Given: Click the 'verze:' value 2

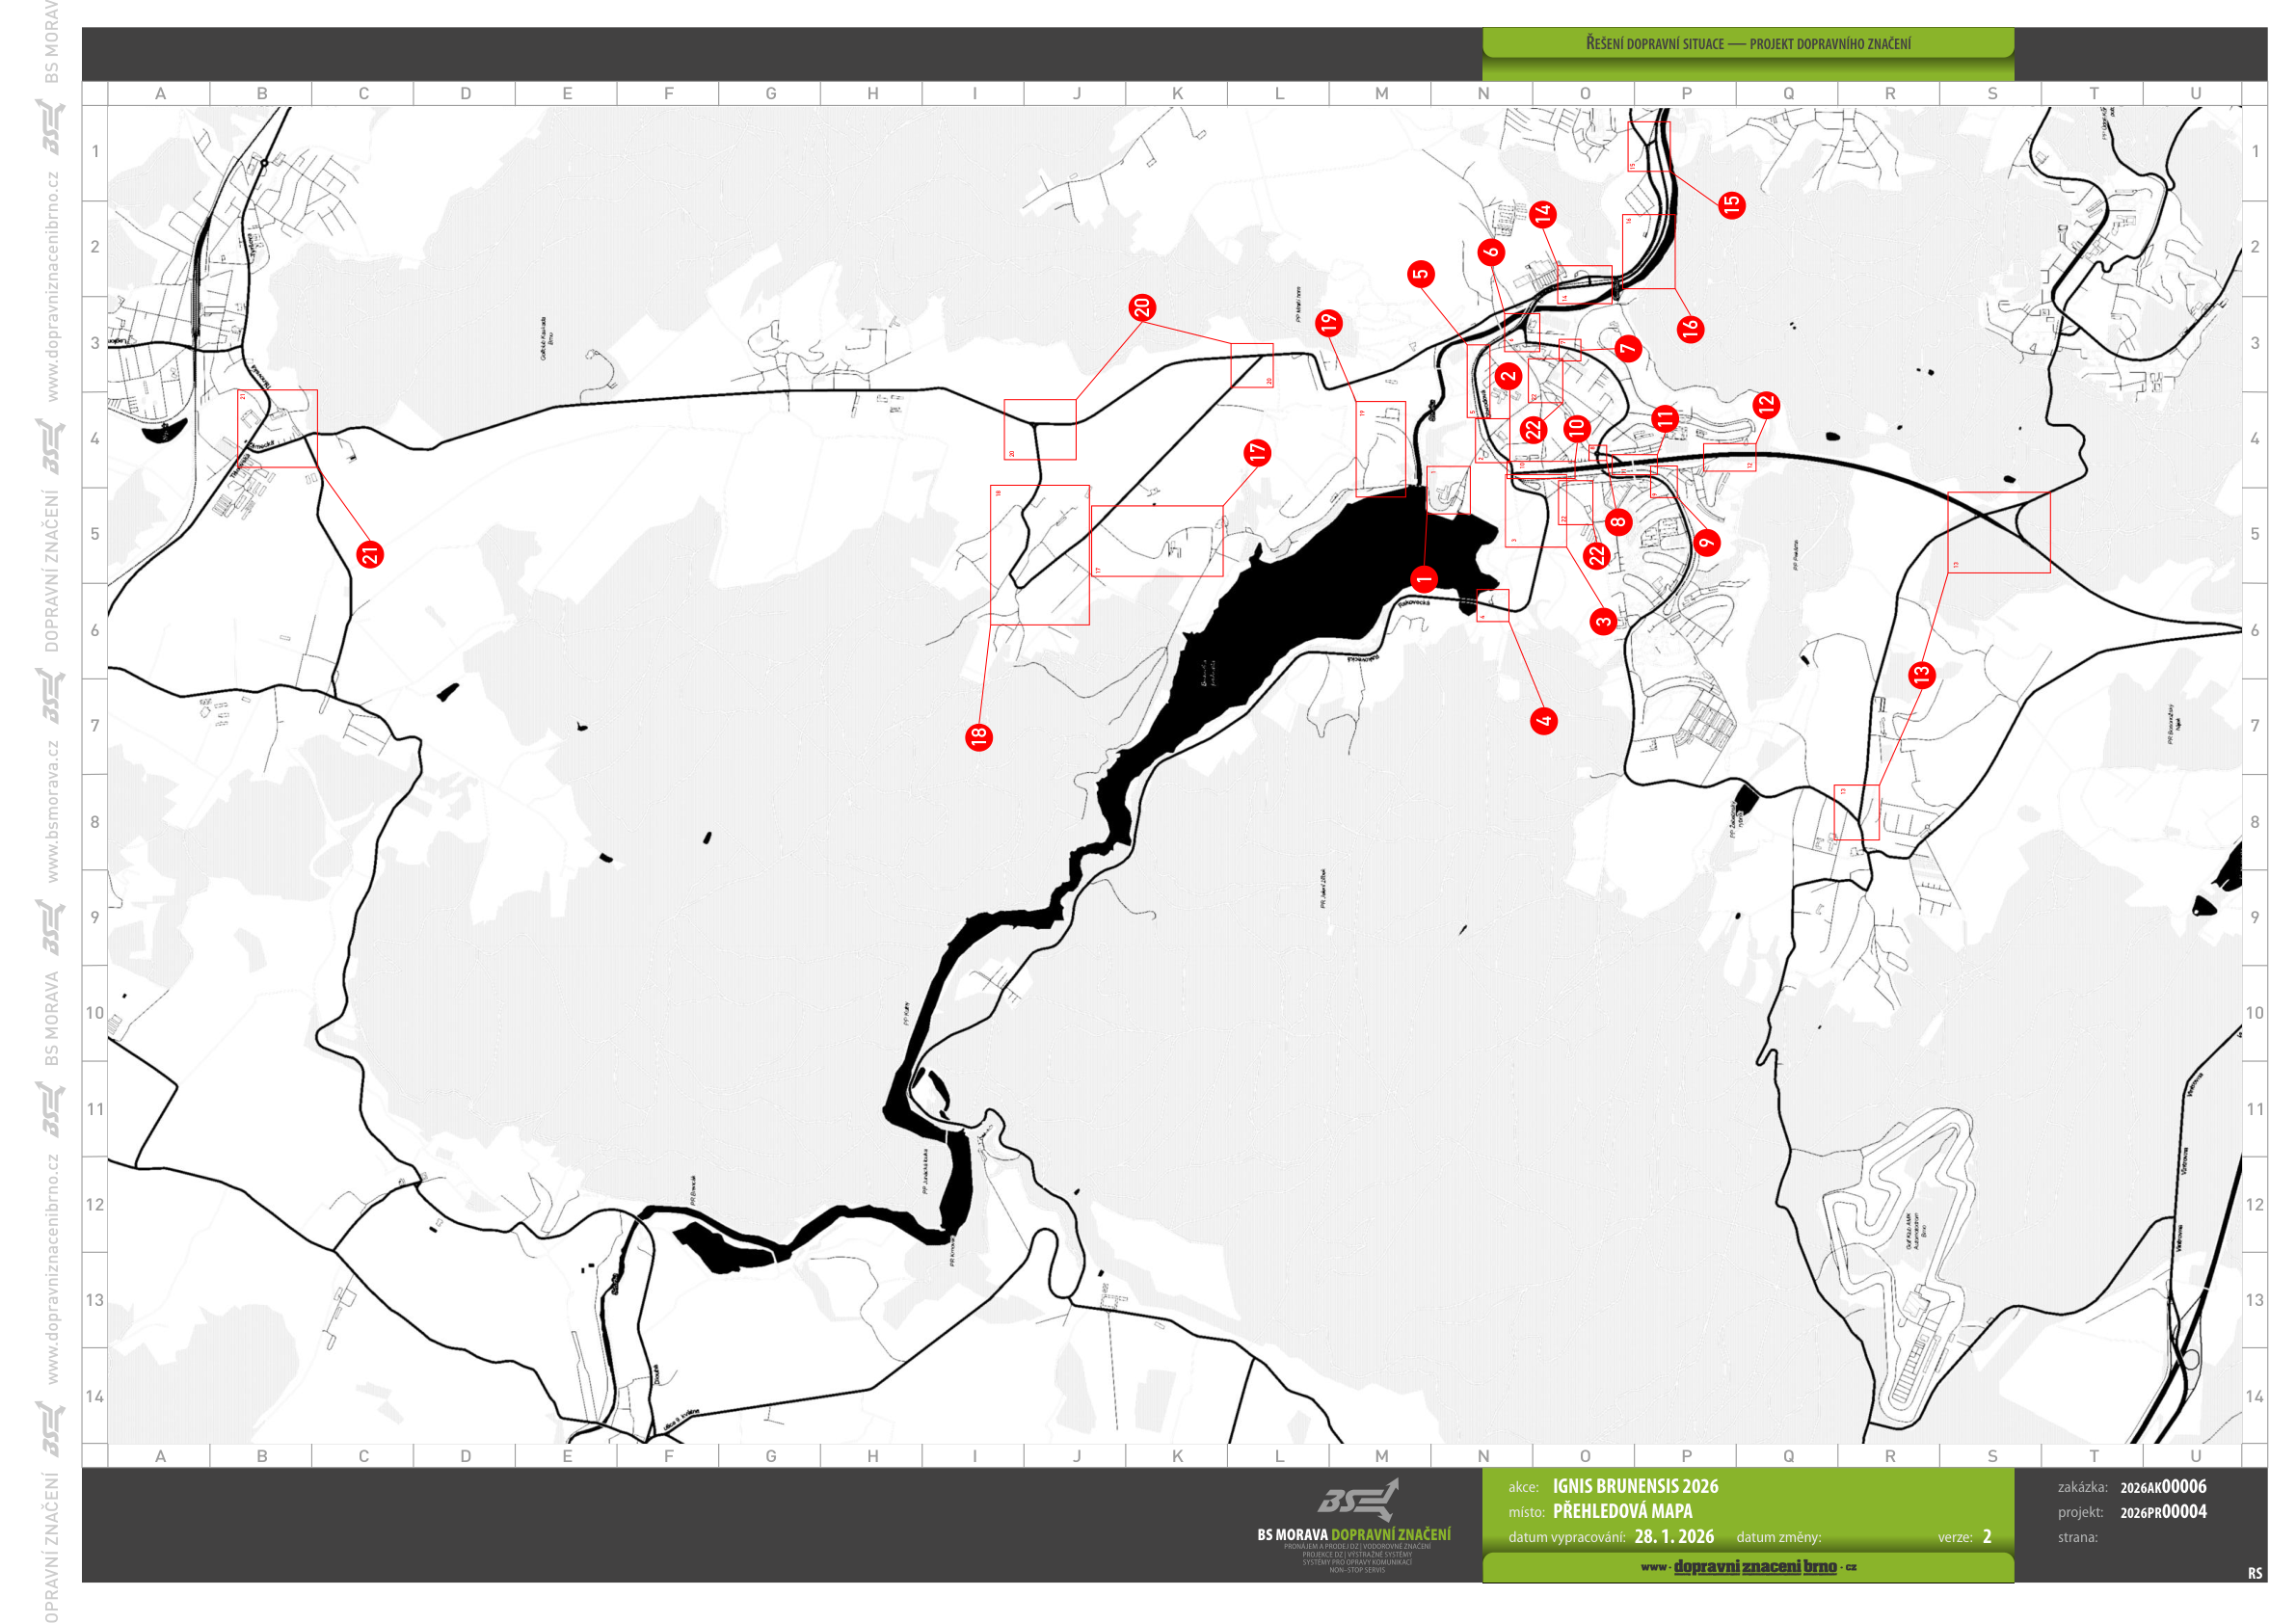Looking at the screenshot, I should (x=1987, y=1537).
